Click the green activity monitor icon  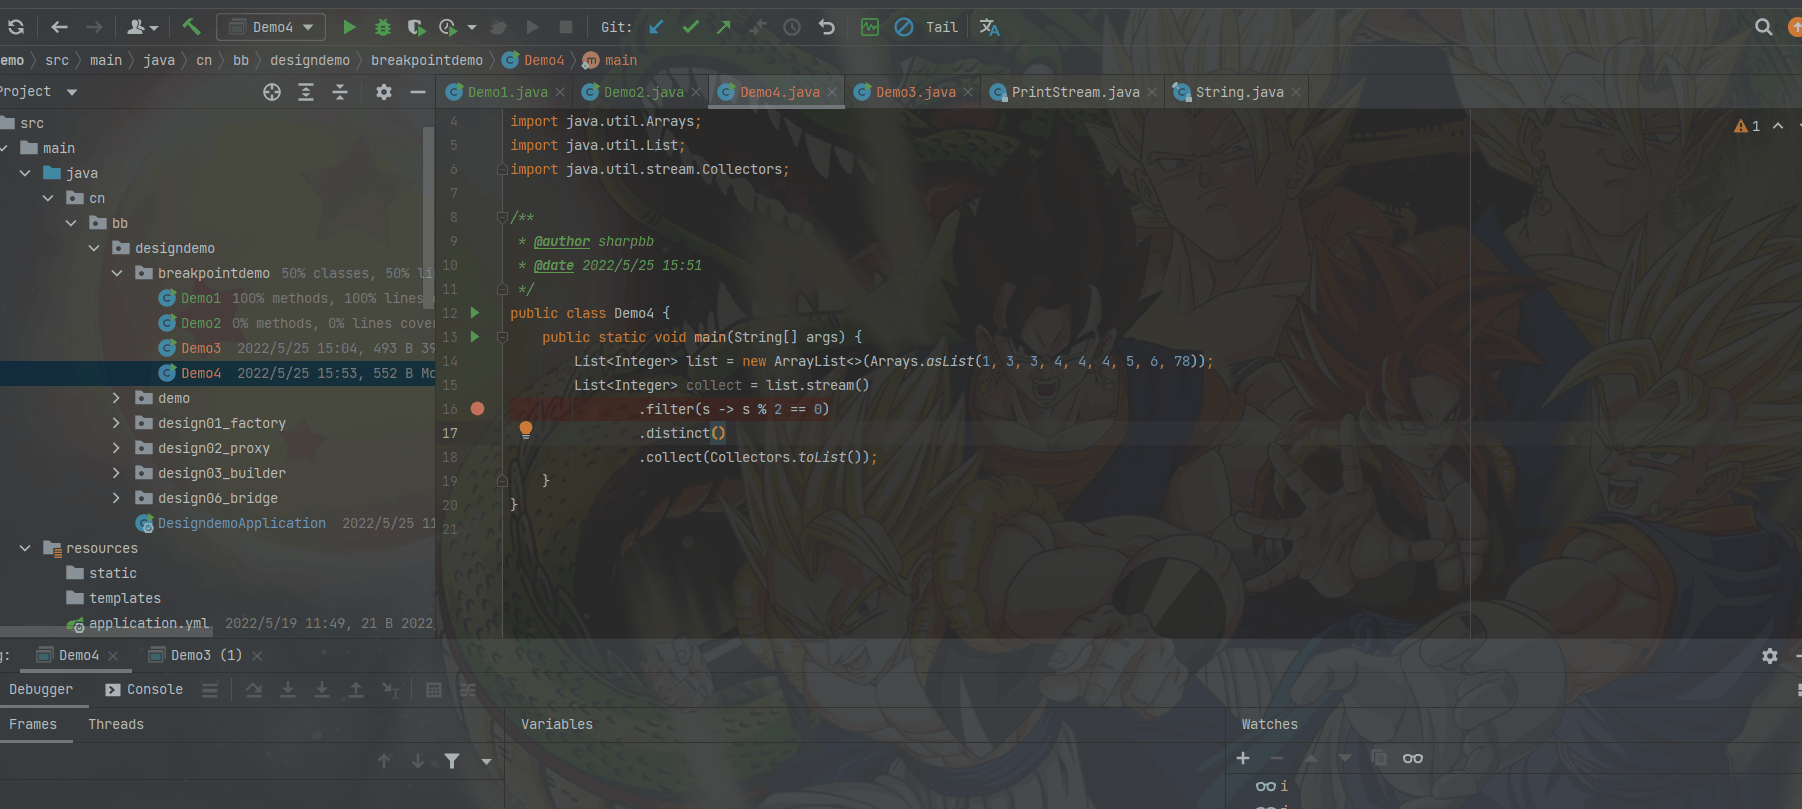click(x=870, y=27)
